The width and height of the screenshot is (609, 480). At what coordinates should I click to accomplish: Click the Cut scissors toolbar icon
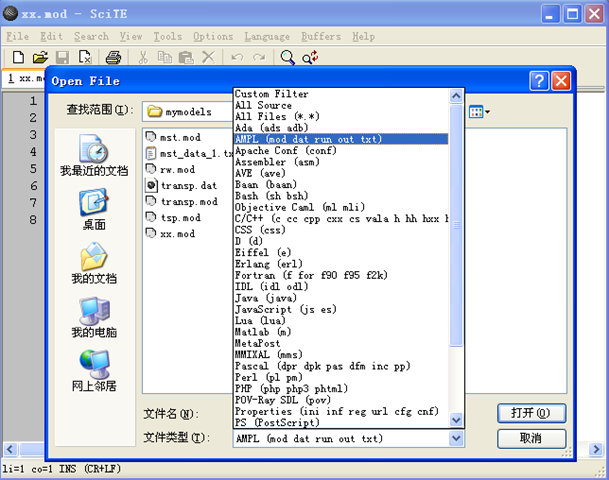(143, 57)
